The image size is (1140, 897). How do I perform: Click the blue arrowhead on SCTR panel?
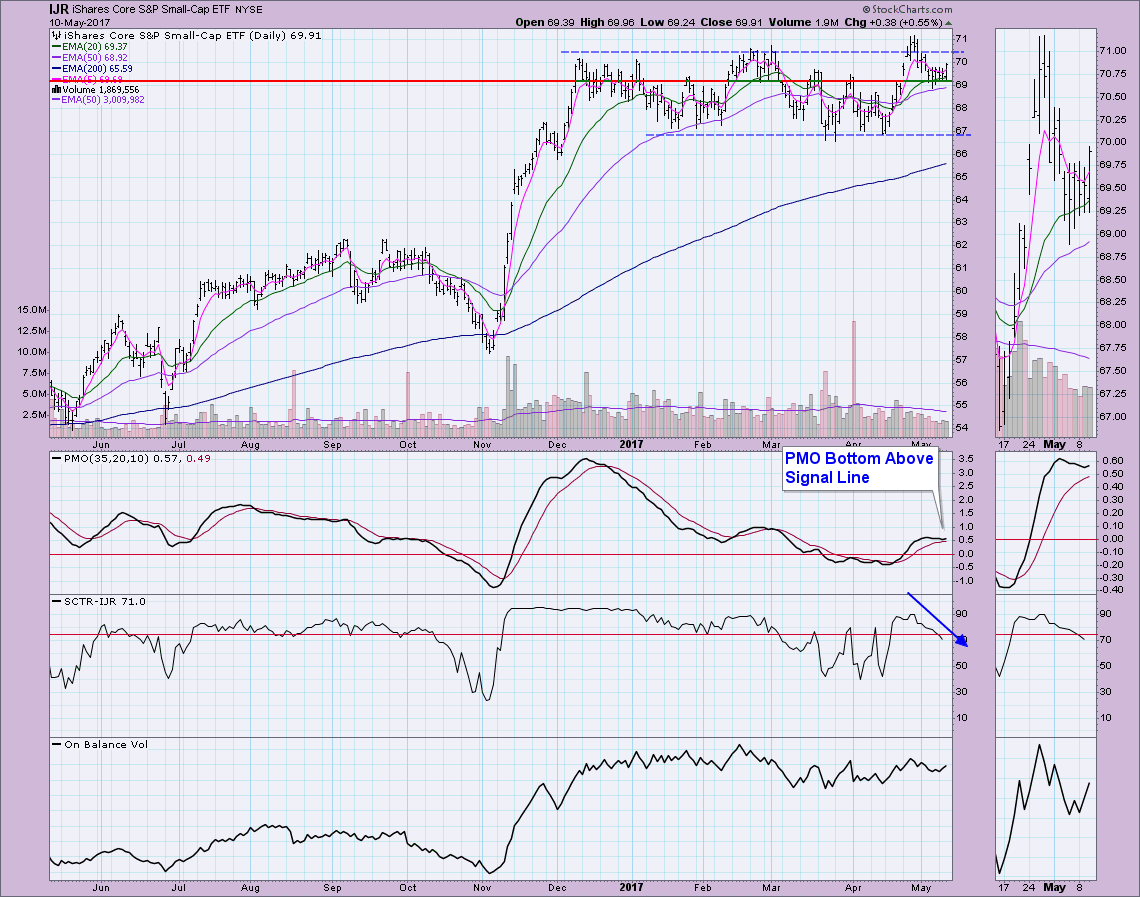964,641
